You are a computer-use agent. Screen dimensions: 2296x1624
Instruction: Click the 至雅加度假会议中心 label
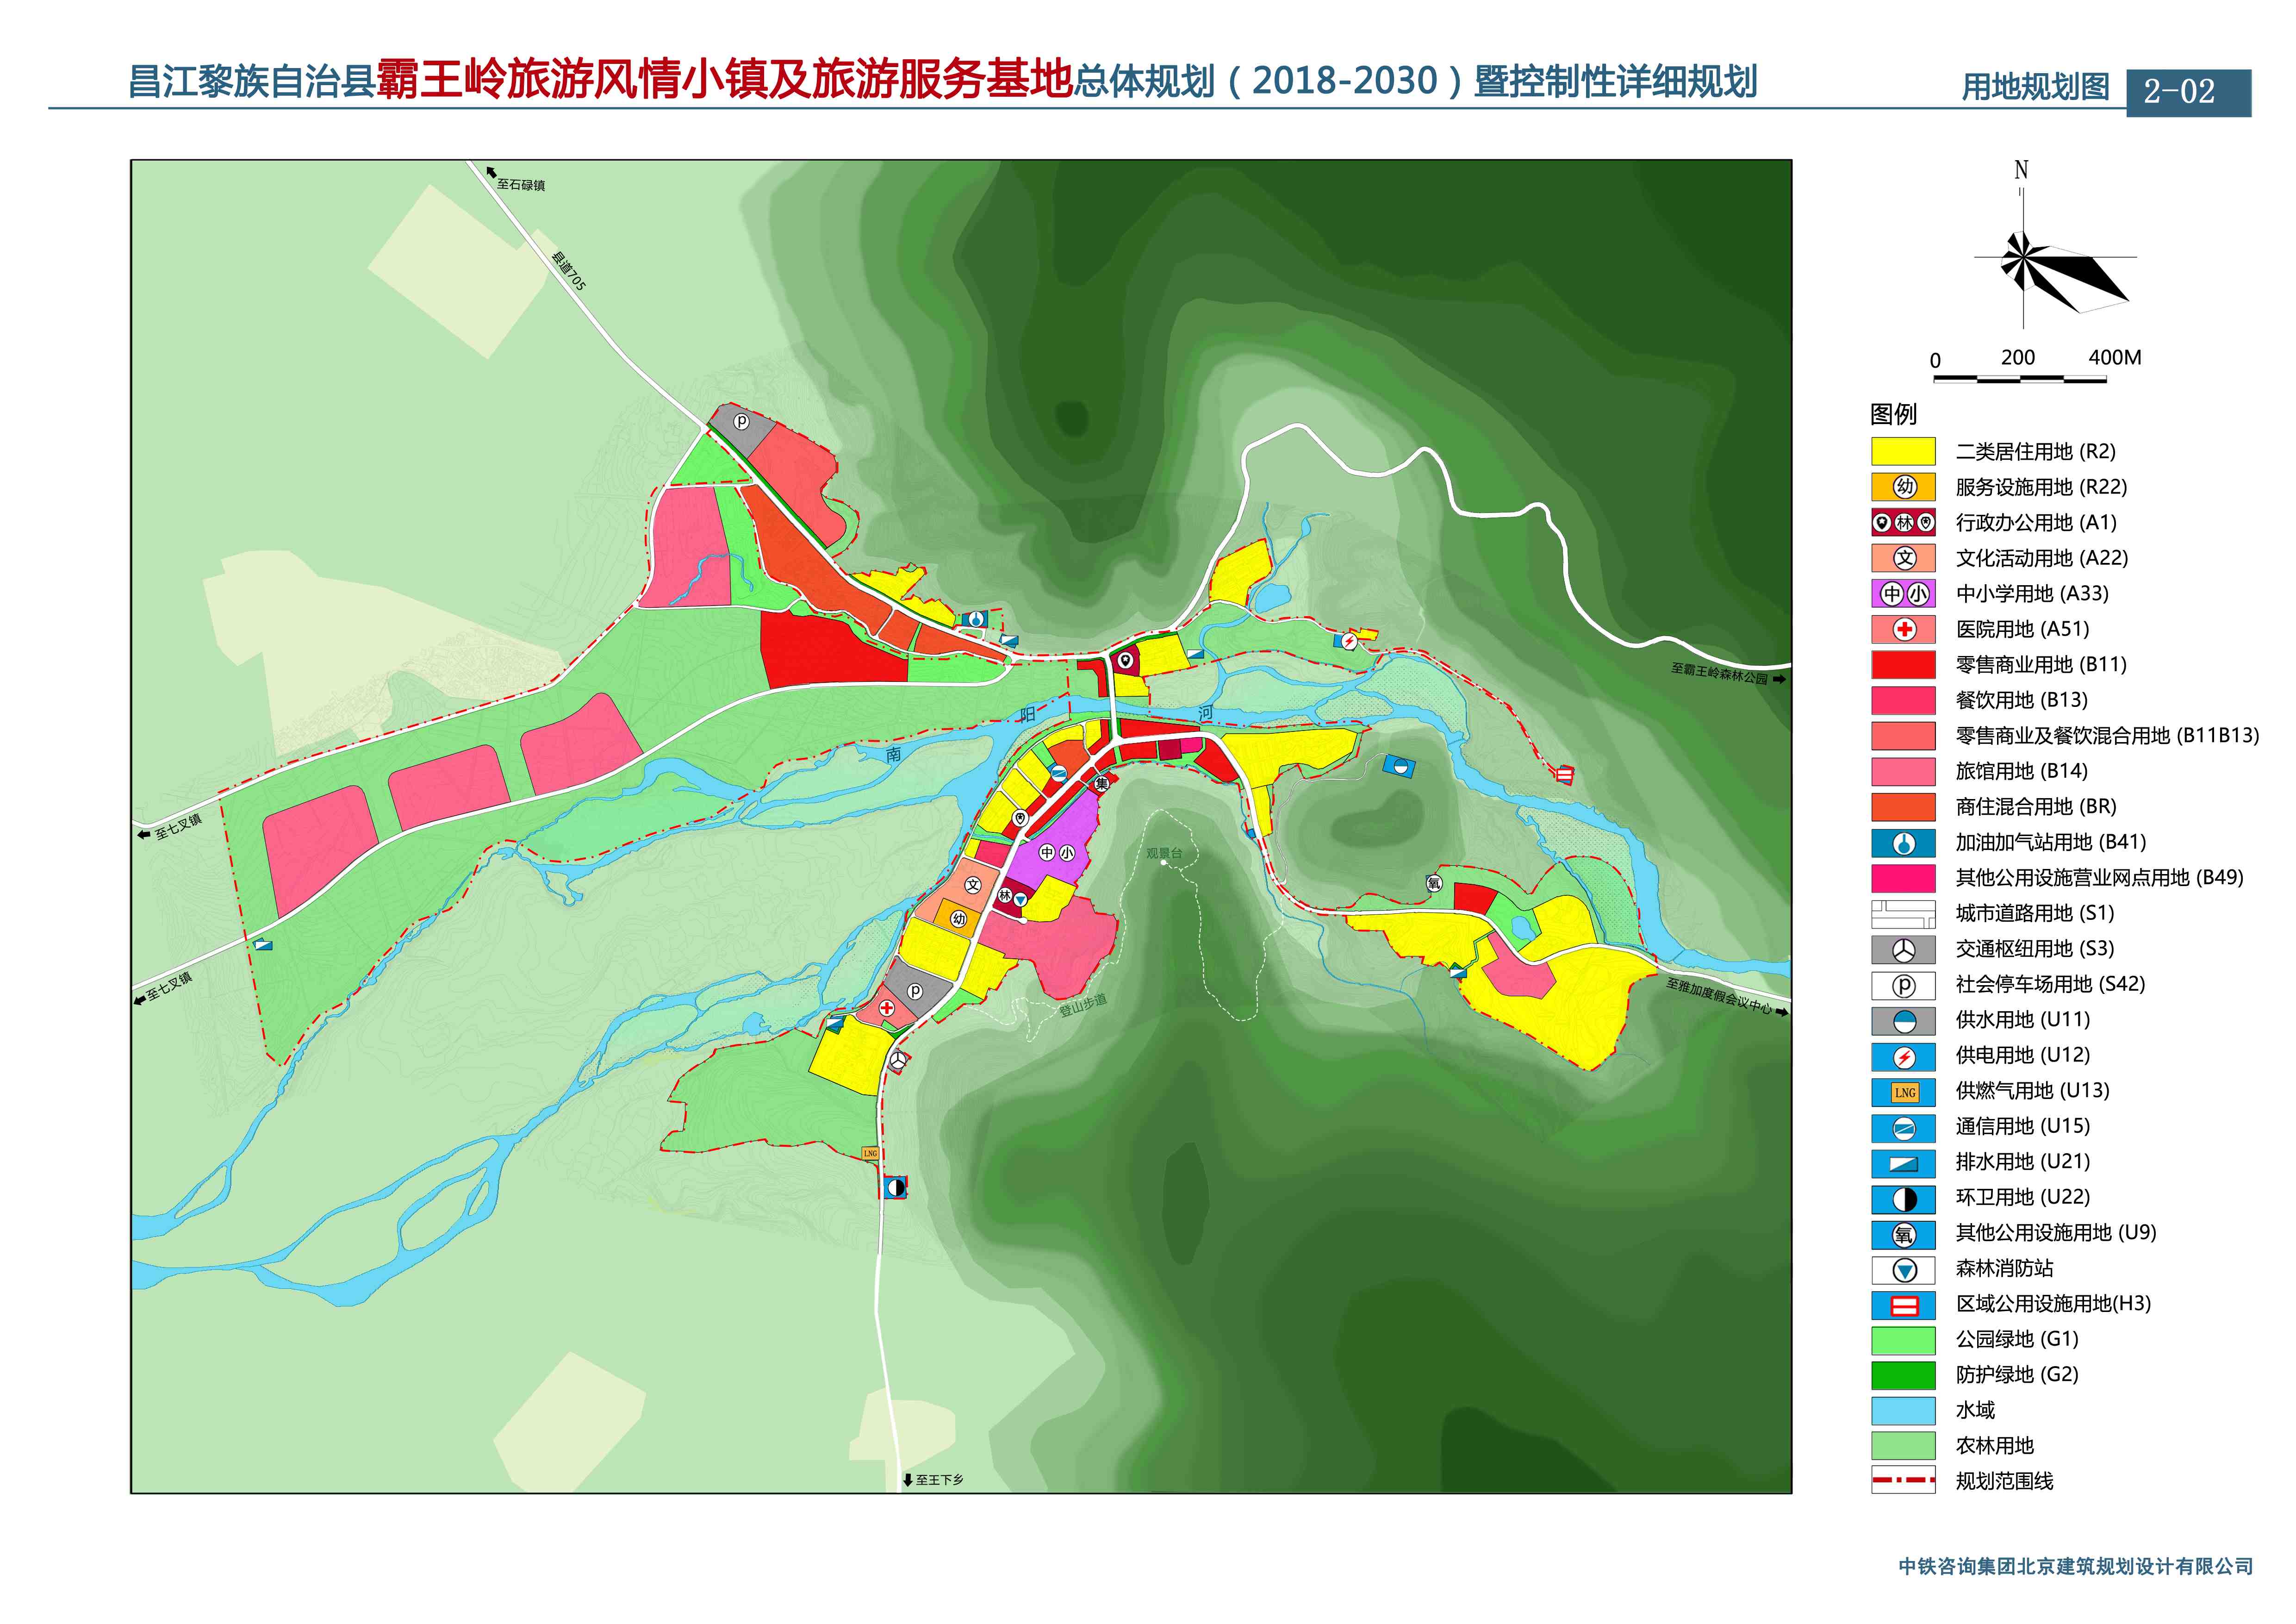pyautogui.click(x=1719, y=995)
